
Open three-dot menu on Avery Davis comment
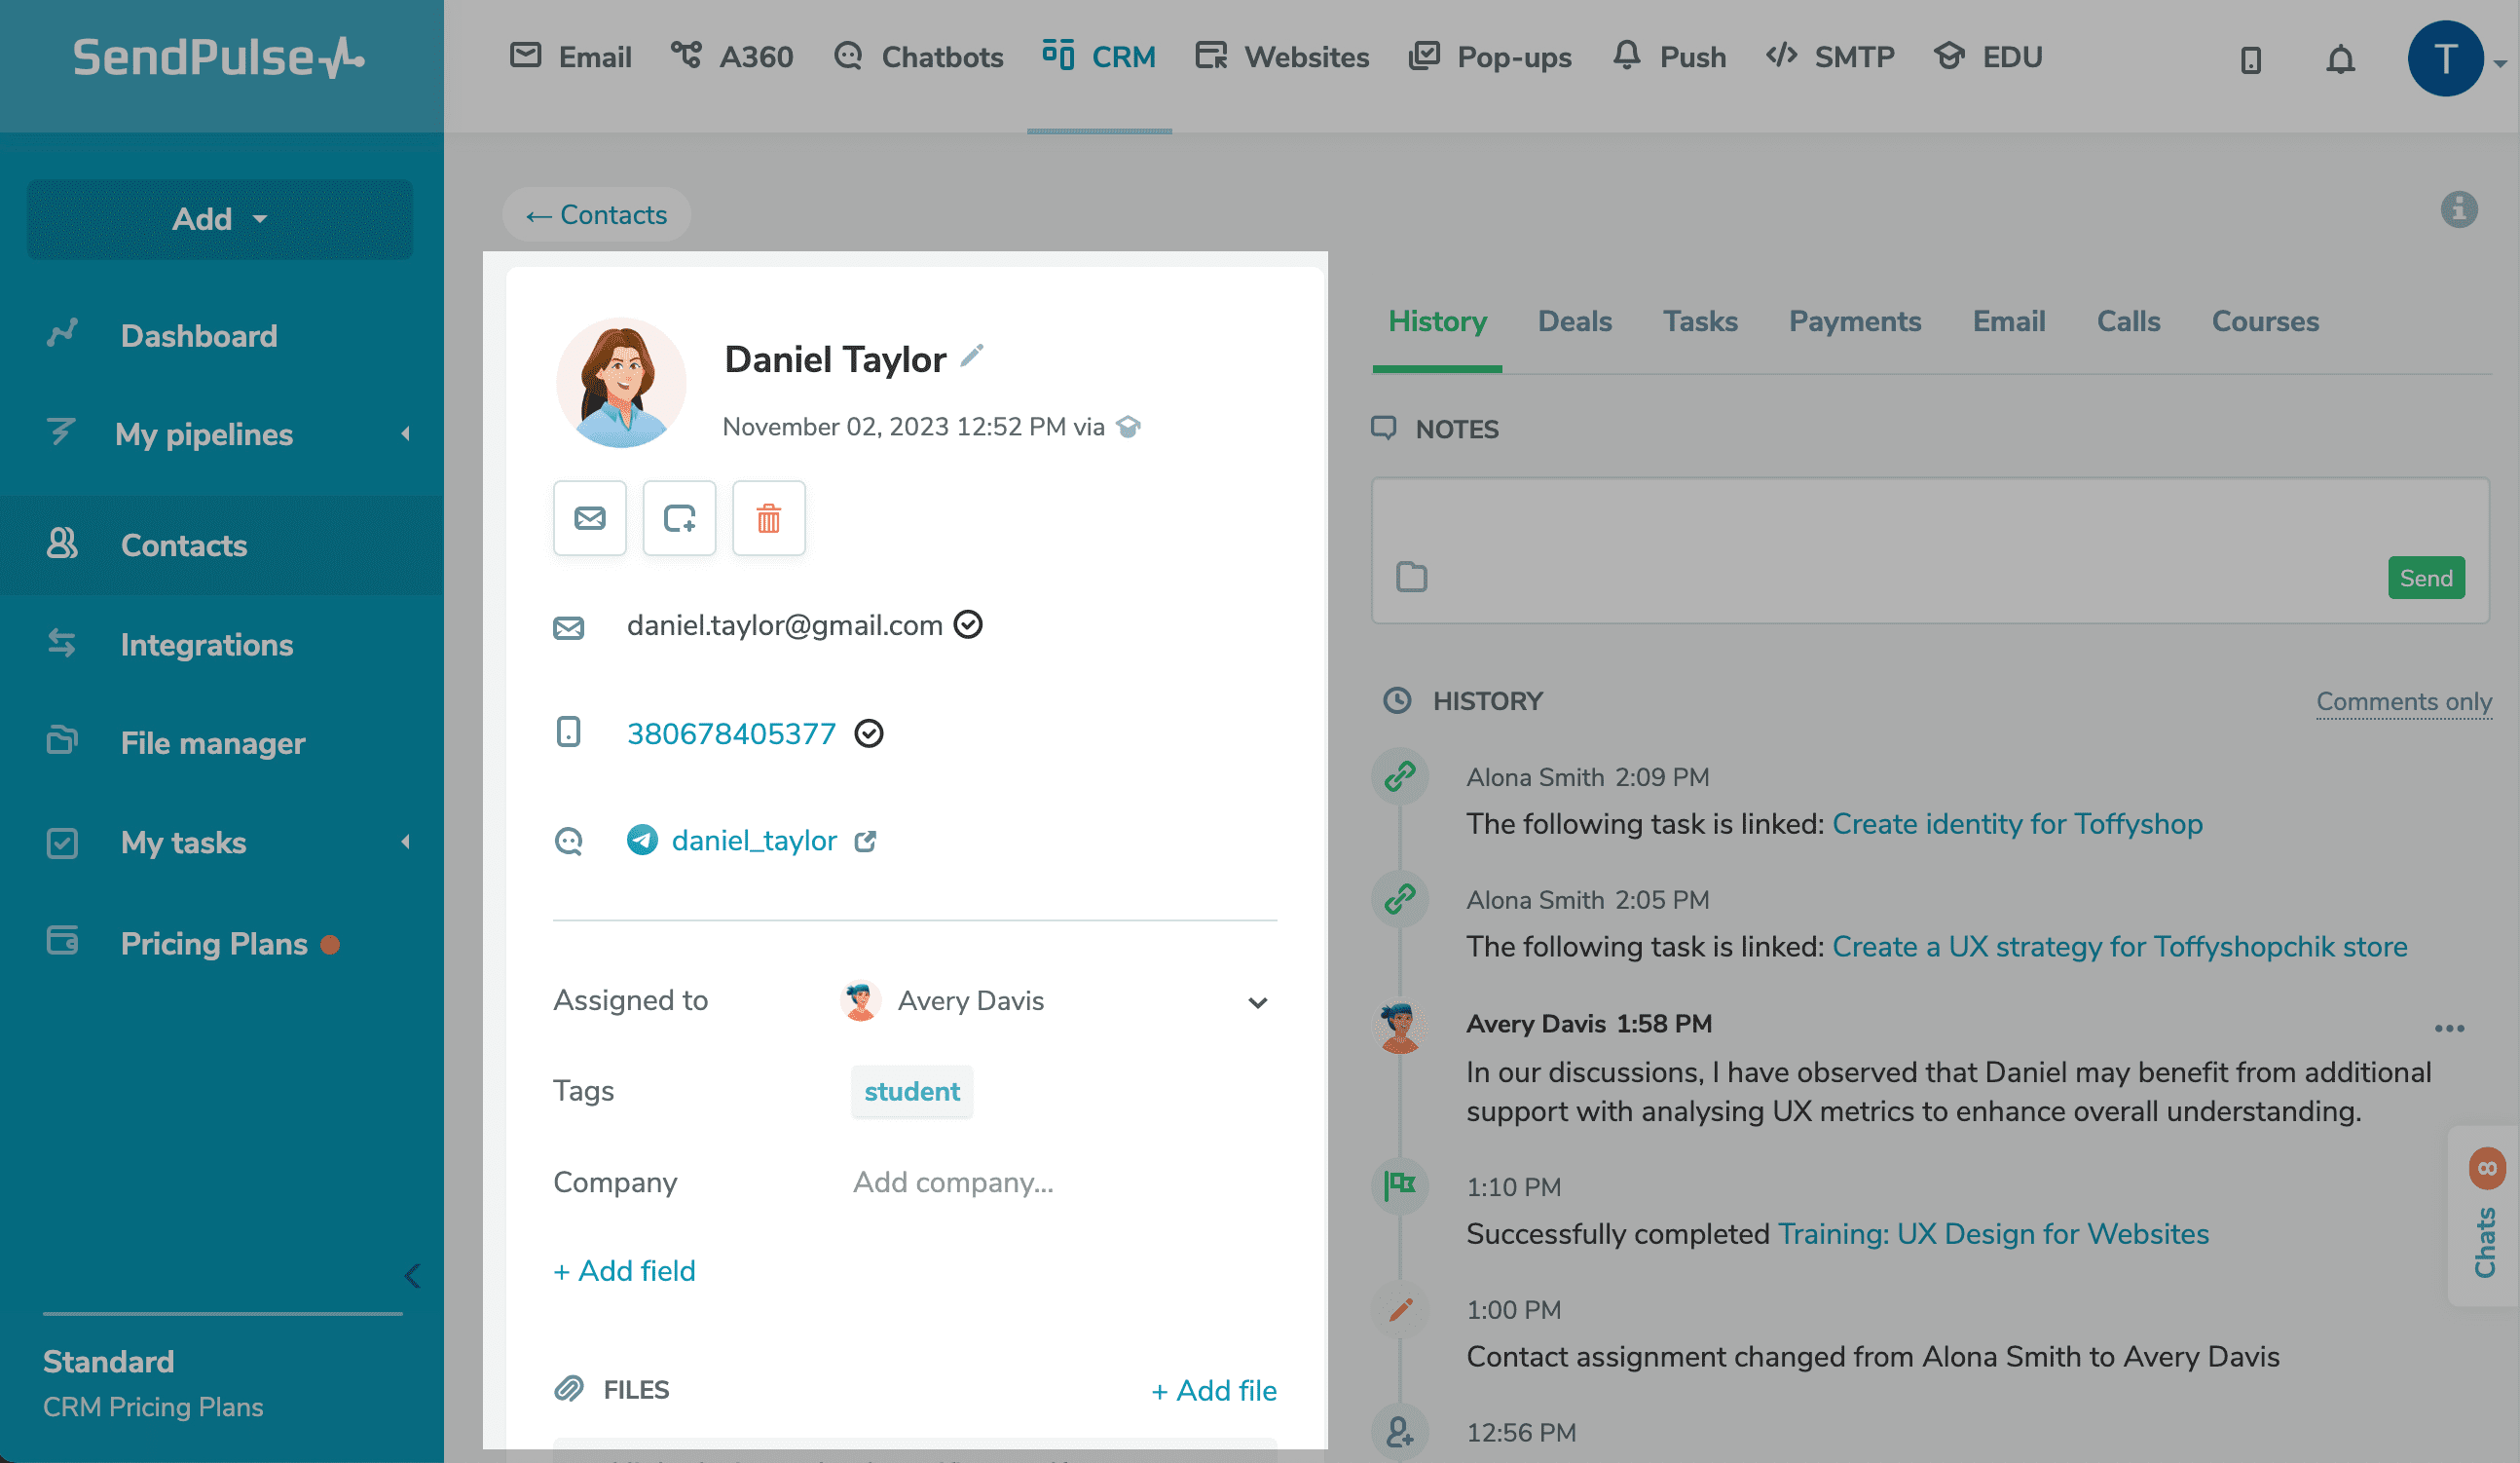[2449, 1028]
